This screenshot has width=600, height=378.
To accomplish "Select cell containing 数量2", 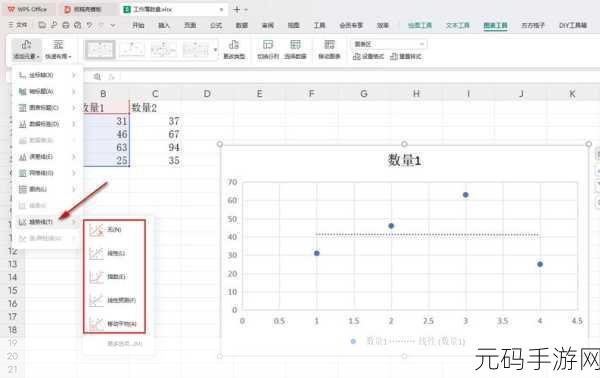I will click(155, 108).
